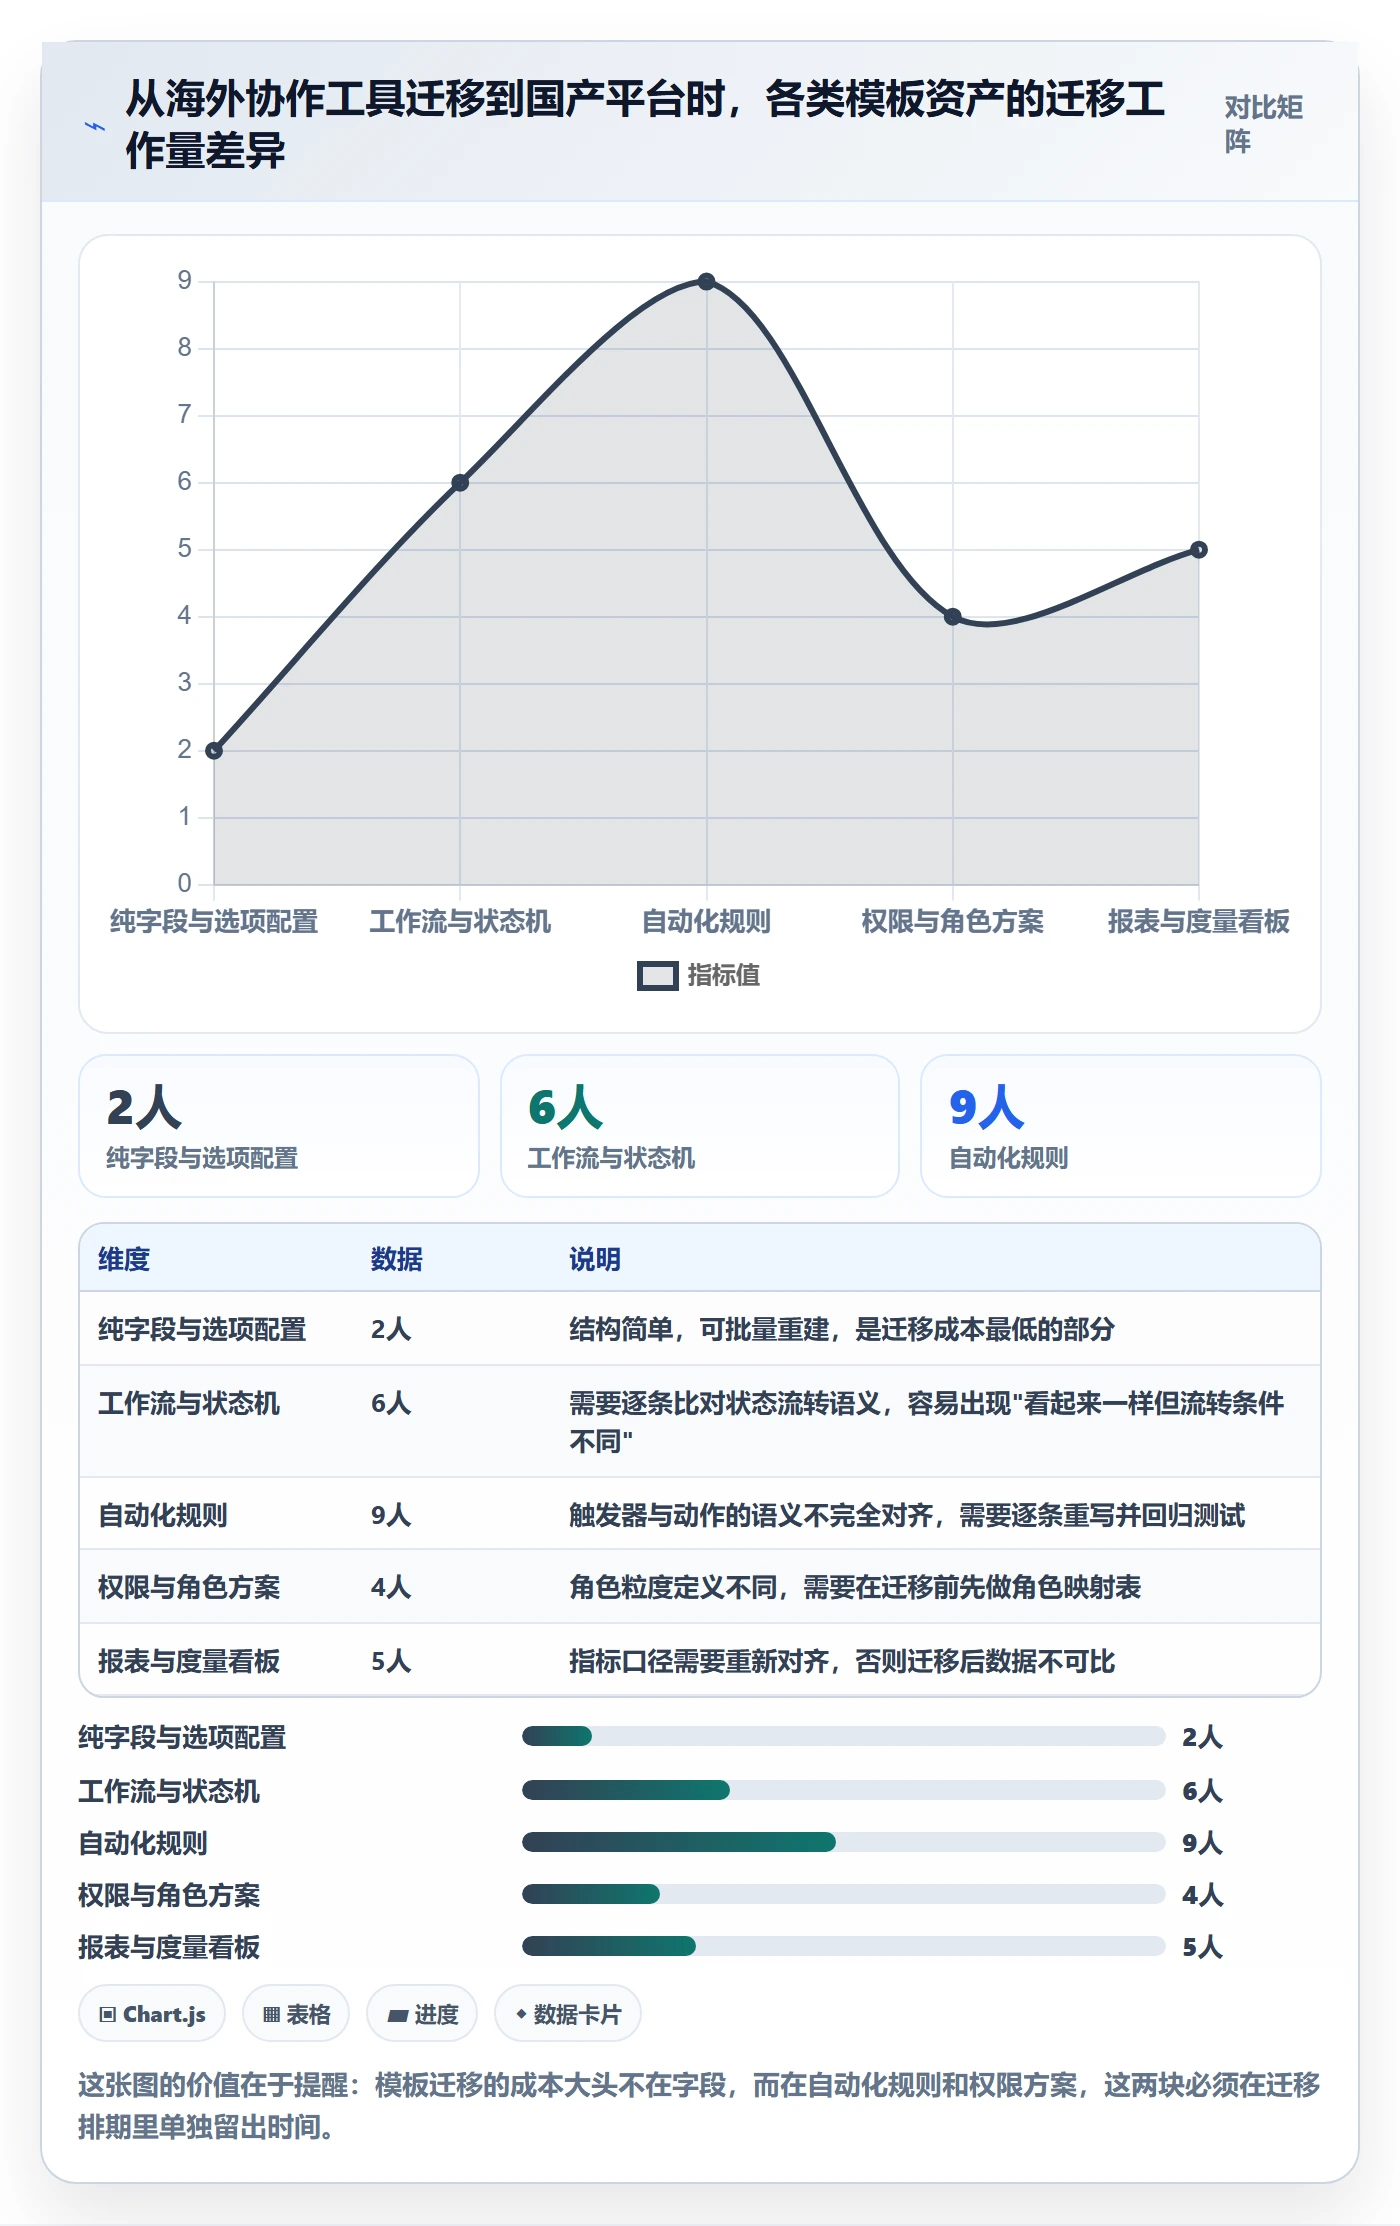Click table cell 自动化规则 in the 维度 column
The width and height of the screenshot is (1400, 2226).
(x=163, y=1515)
